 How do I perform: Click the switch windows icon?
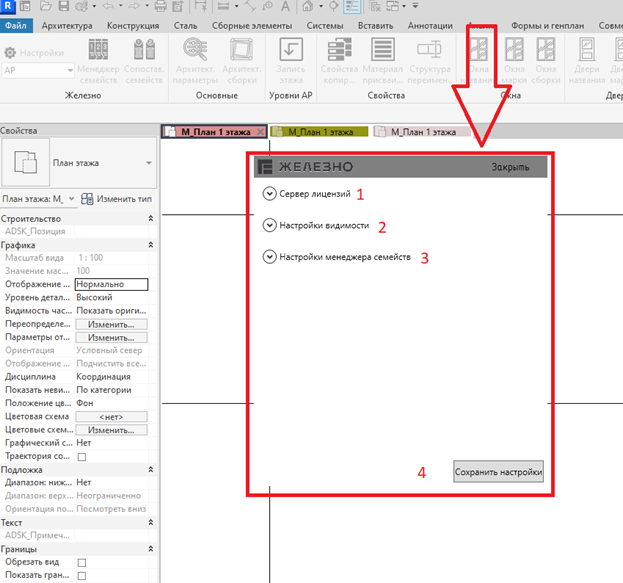pos(393,6)
